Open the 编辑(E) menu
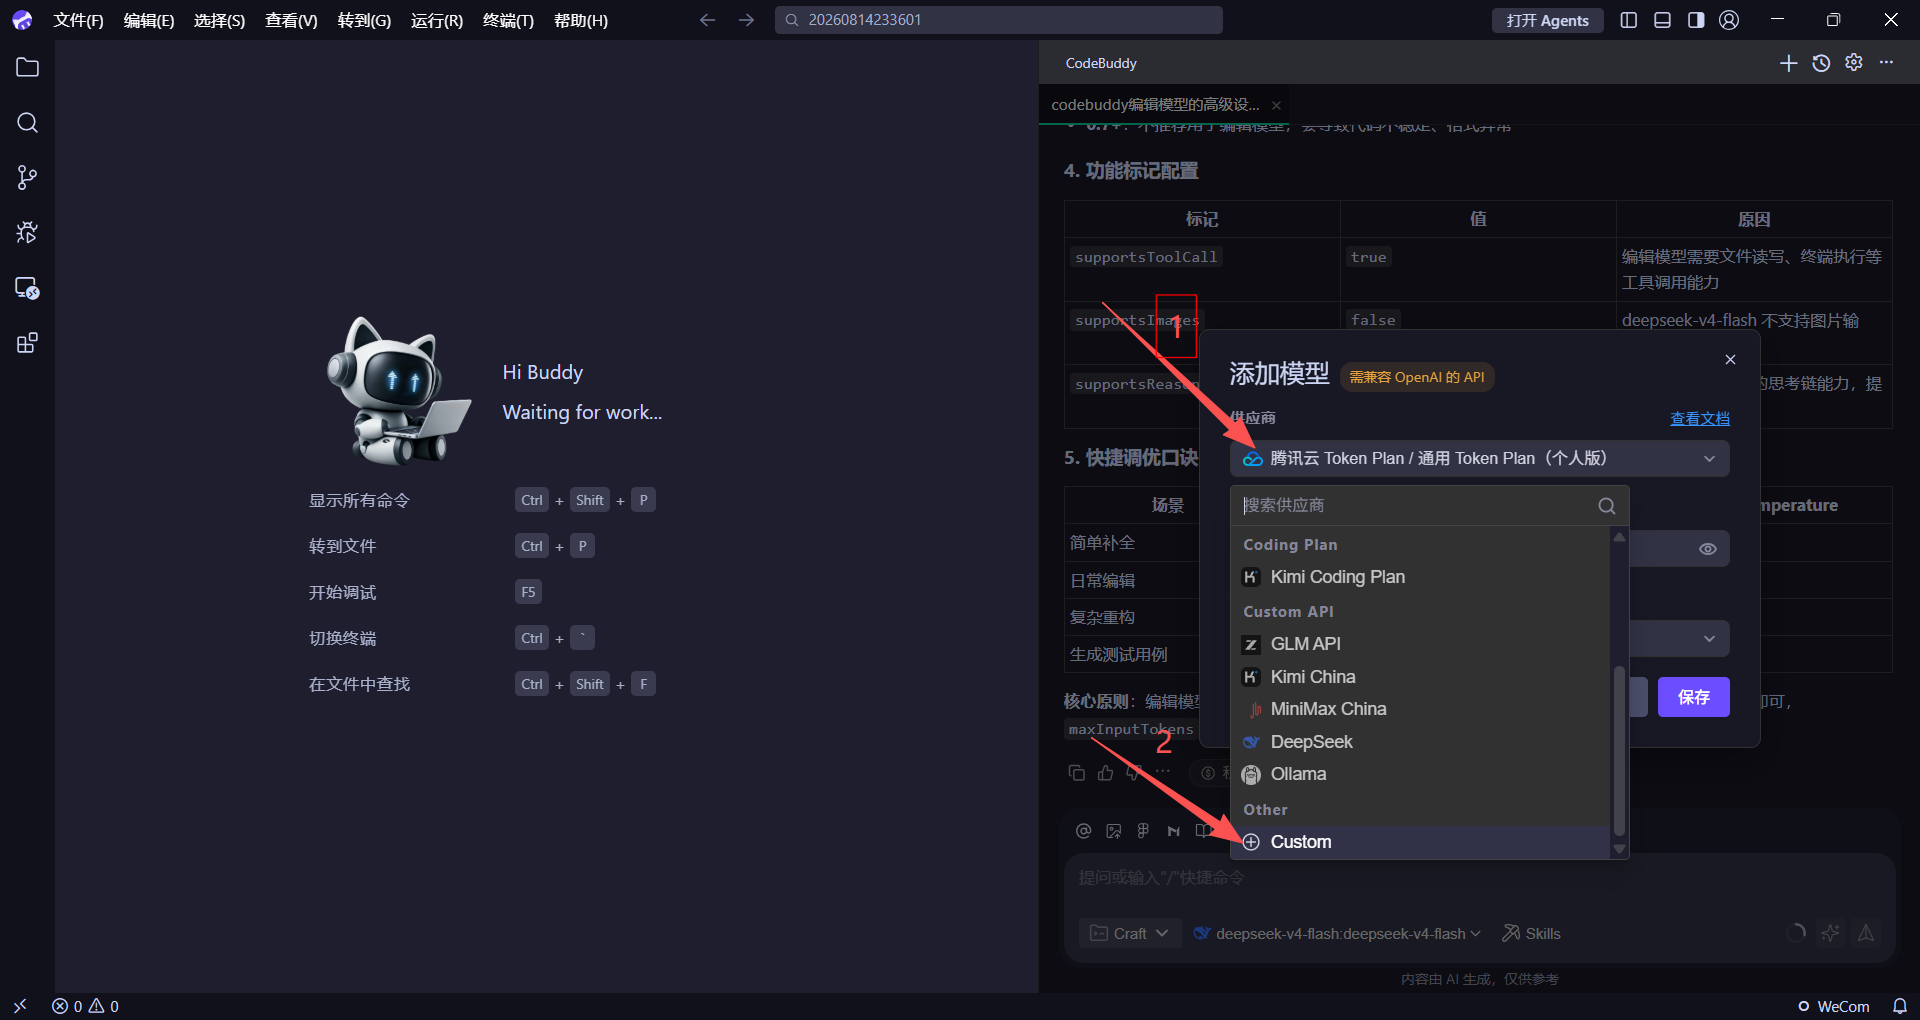Screen dimensions: 1920x1020 [x=149, y=20]
